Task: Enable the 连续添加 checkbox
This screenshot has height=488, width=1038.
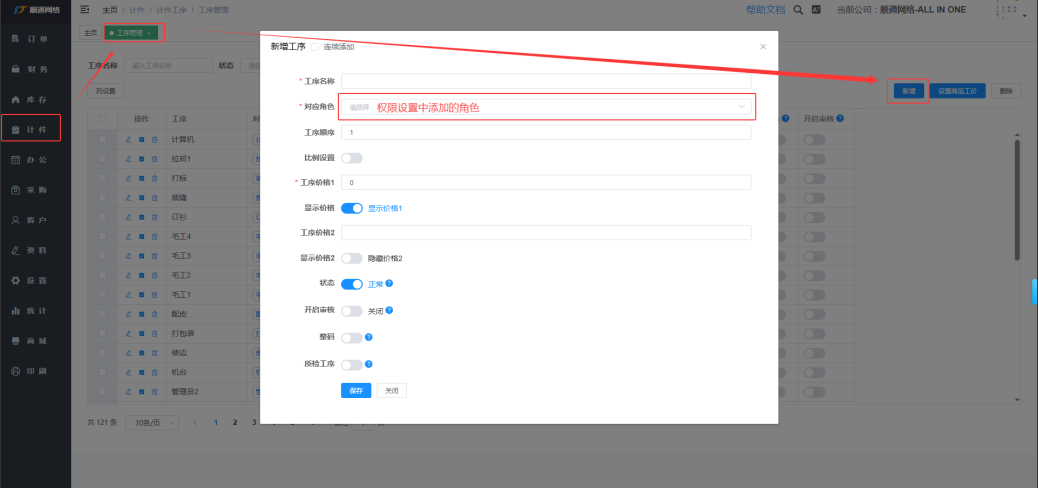Action: 314,47
